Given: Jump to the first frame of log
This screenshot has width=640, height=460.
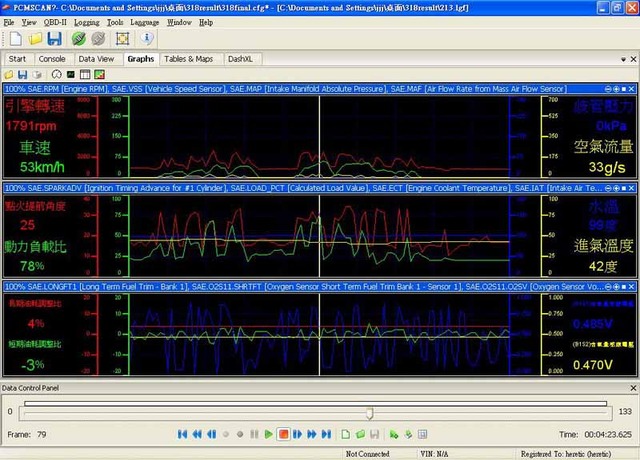Looking at the screenshot, I should click(182, 434).
